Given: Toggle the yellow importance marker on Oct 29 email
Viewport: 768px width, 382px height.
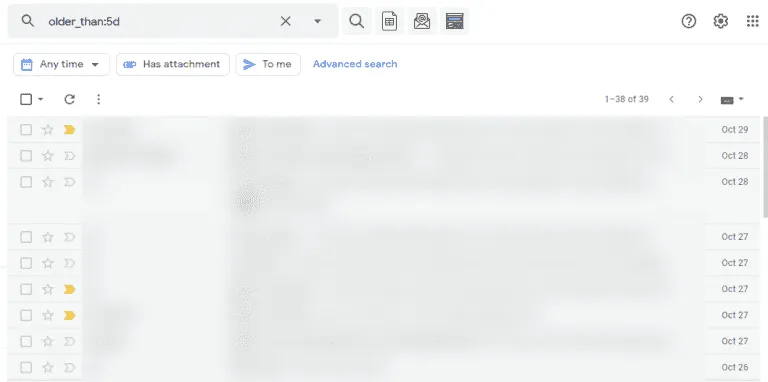Looking at the screenshot, I should click(x=69, y=130).
